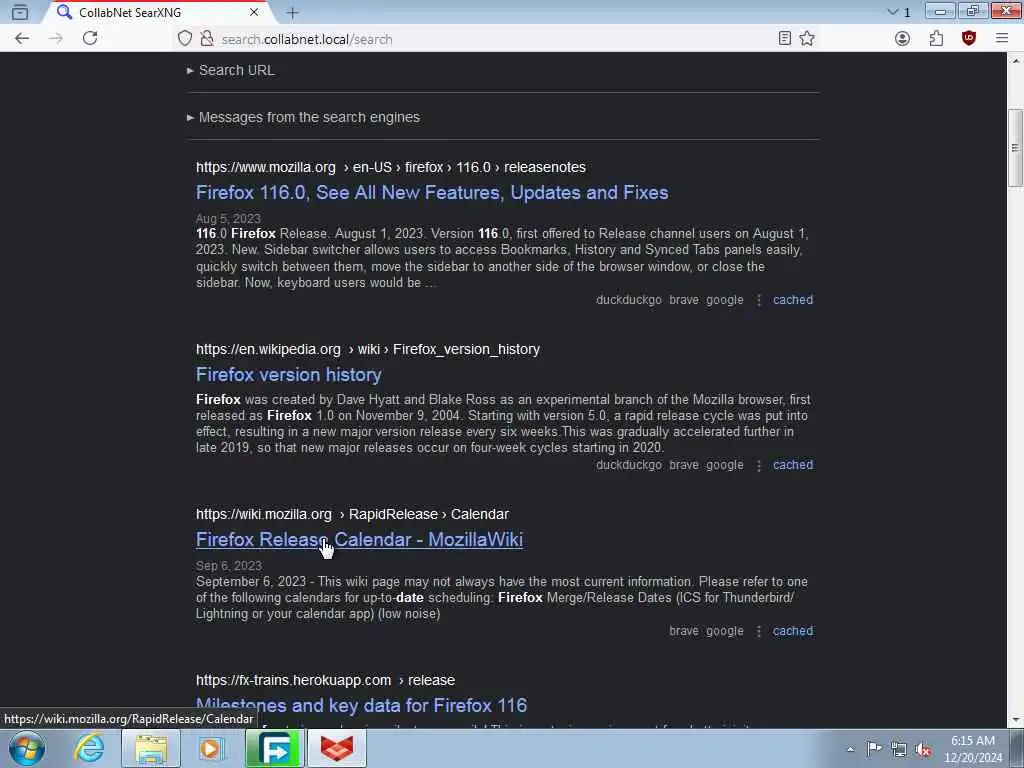This screenshot has width=1024, height=768.
Task: Open Firefox View icon in tab bar
Action: [x=20, y=12]
